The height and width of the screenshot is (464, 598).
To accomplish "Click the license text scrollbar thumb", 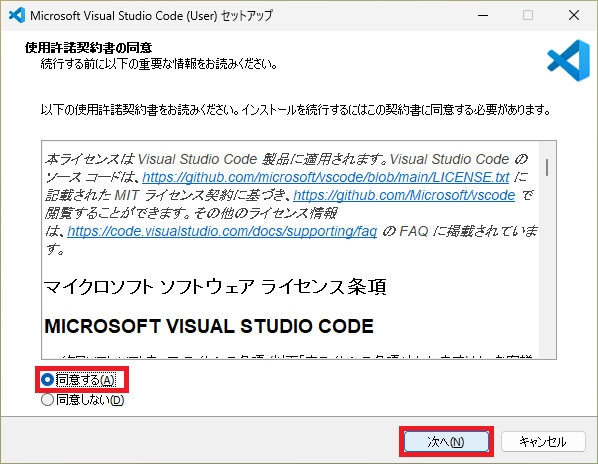I will click(x=547, y=167).
